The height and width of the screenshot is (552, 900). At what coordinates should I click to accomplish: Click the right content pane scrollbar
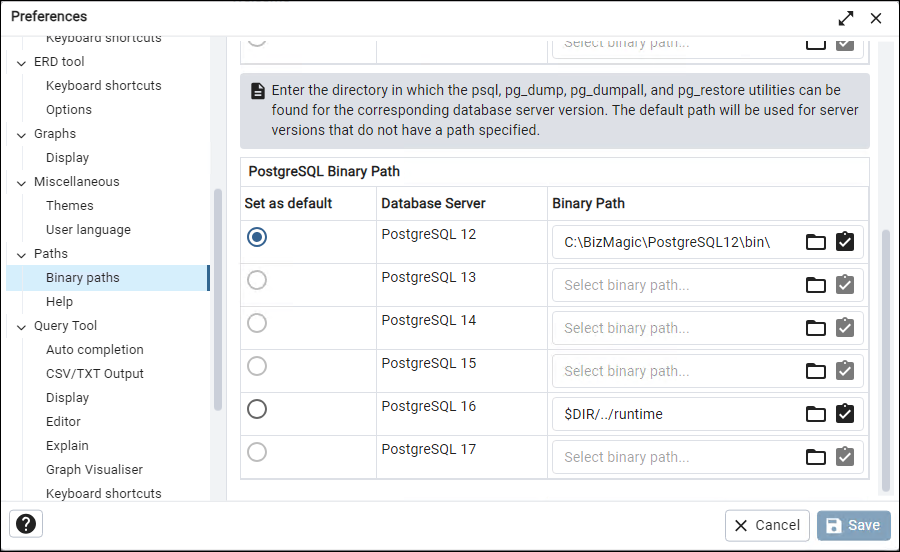886,360
